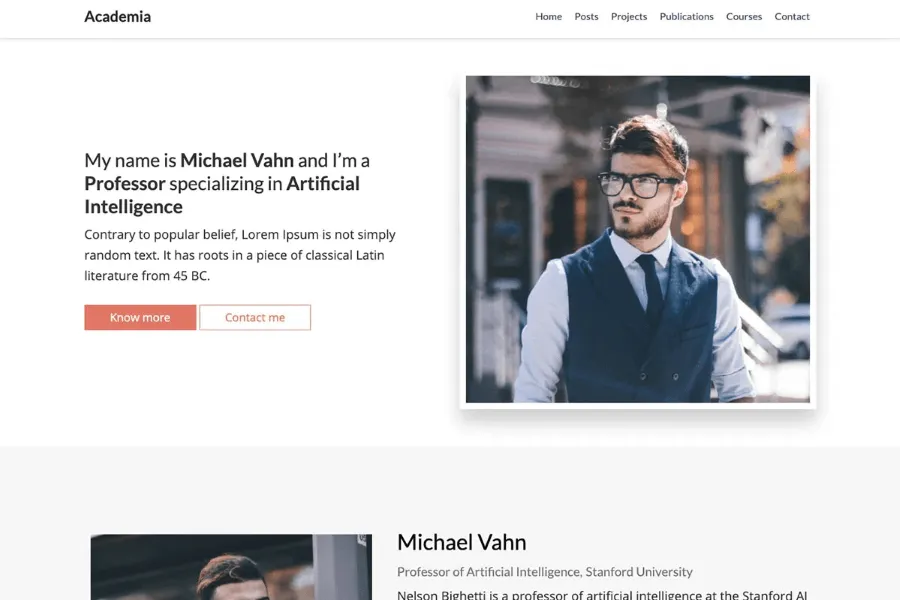Viewport: 900px width, 600px height.
Task: Select Publications in the top navigation
Action: pyautogui.click(x=686, y=17)
